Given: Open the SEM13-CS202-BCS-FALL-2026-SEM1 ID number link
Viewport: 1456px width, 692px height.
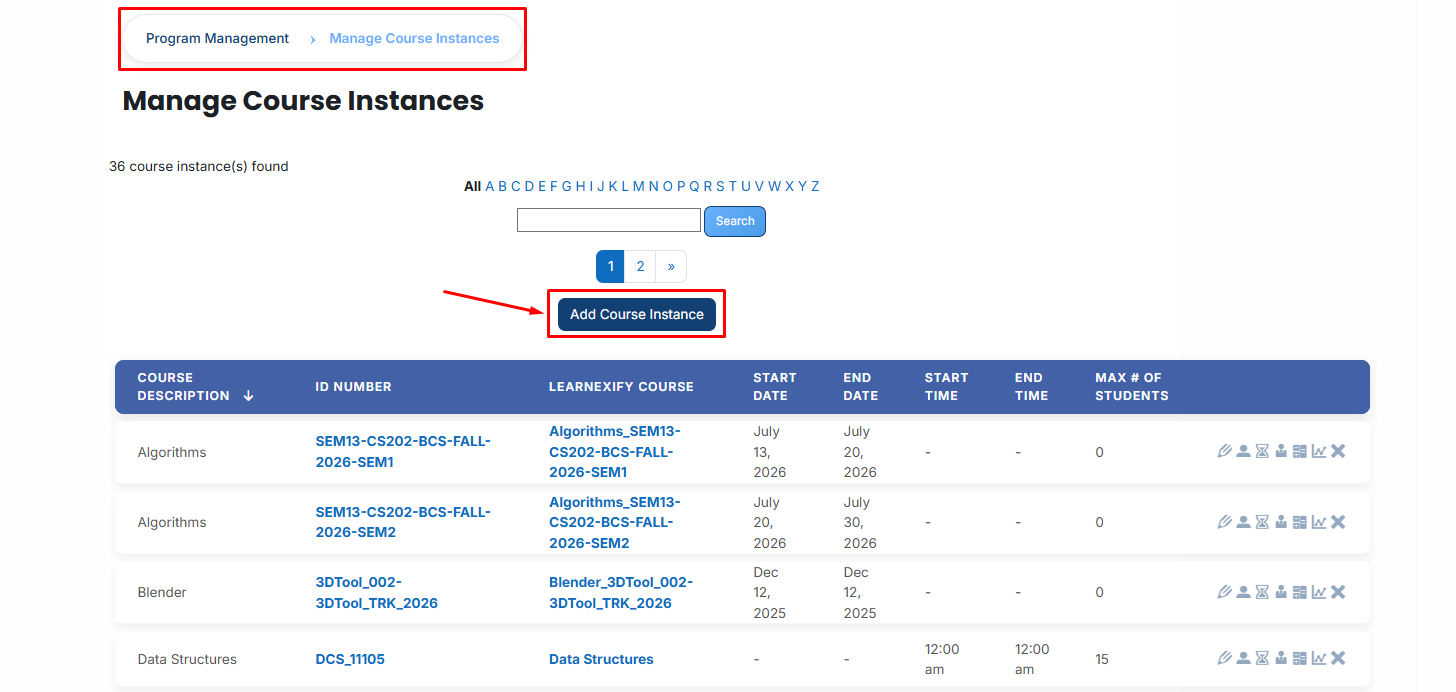Looking at the screenshot, I should [x=403, y=452].
